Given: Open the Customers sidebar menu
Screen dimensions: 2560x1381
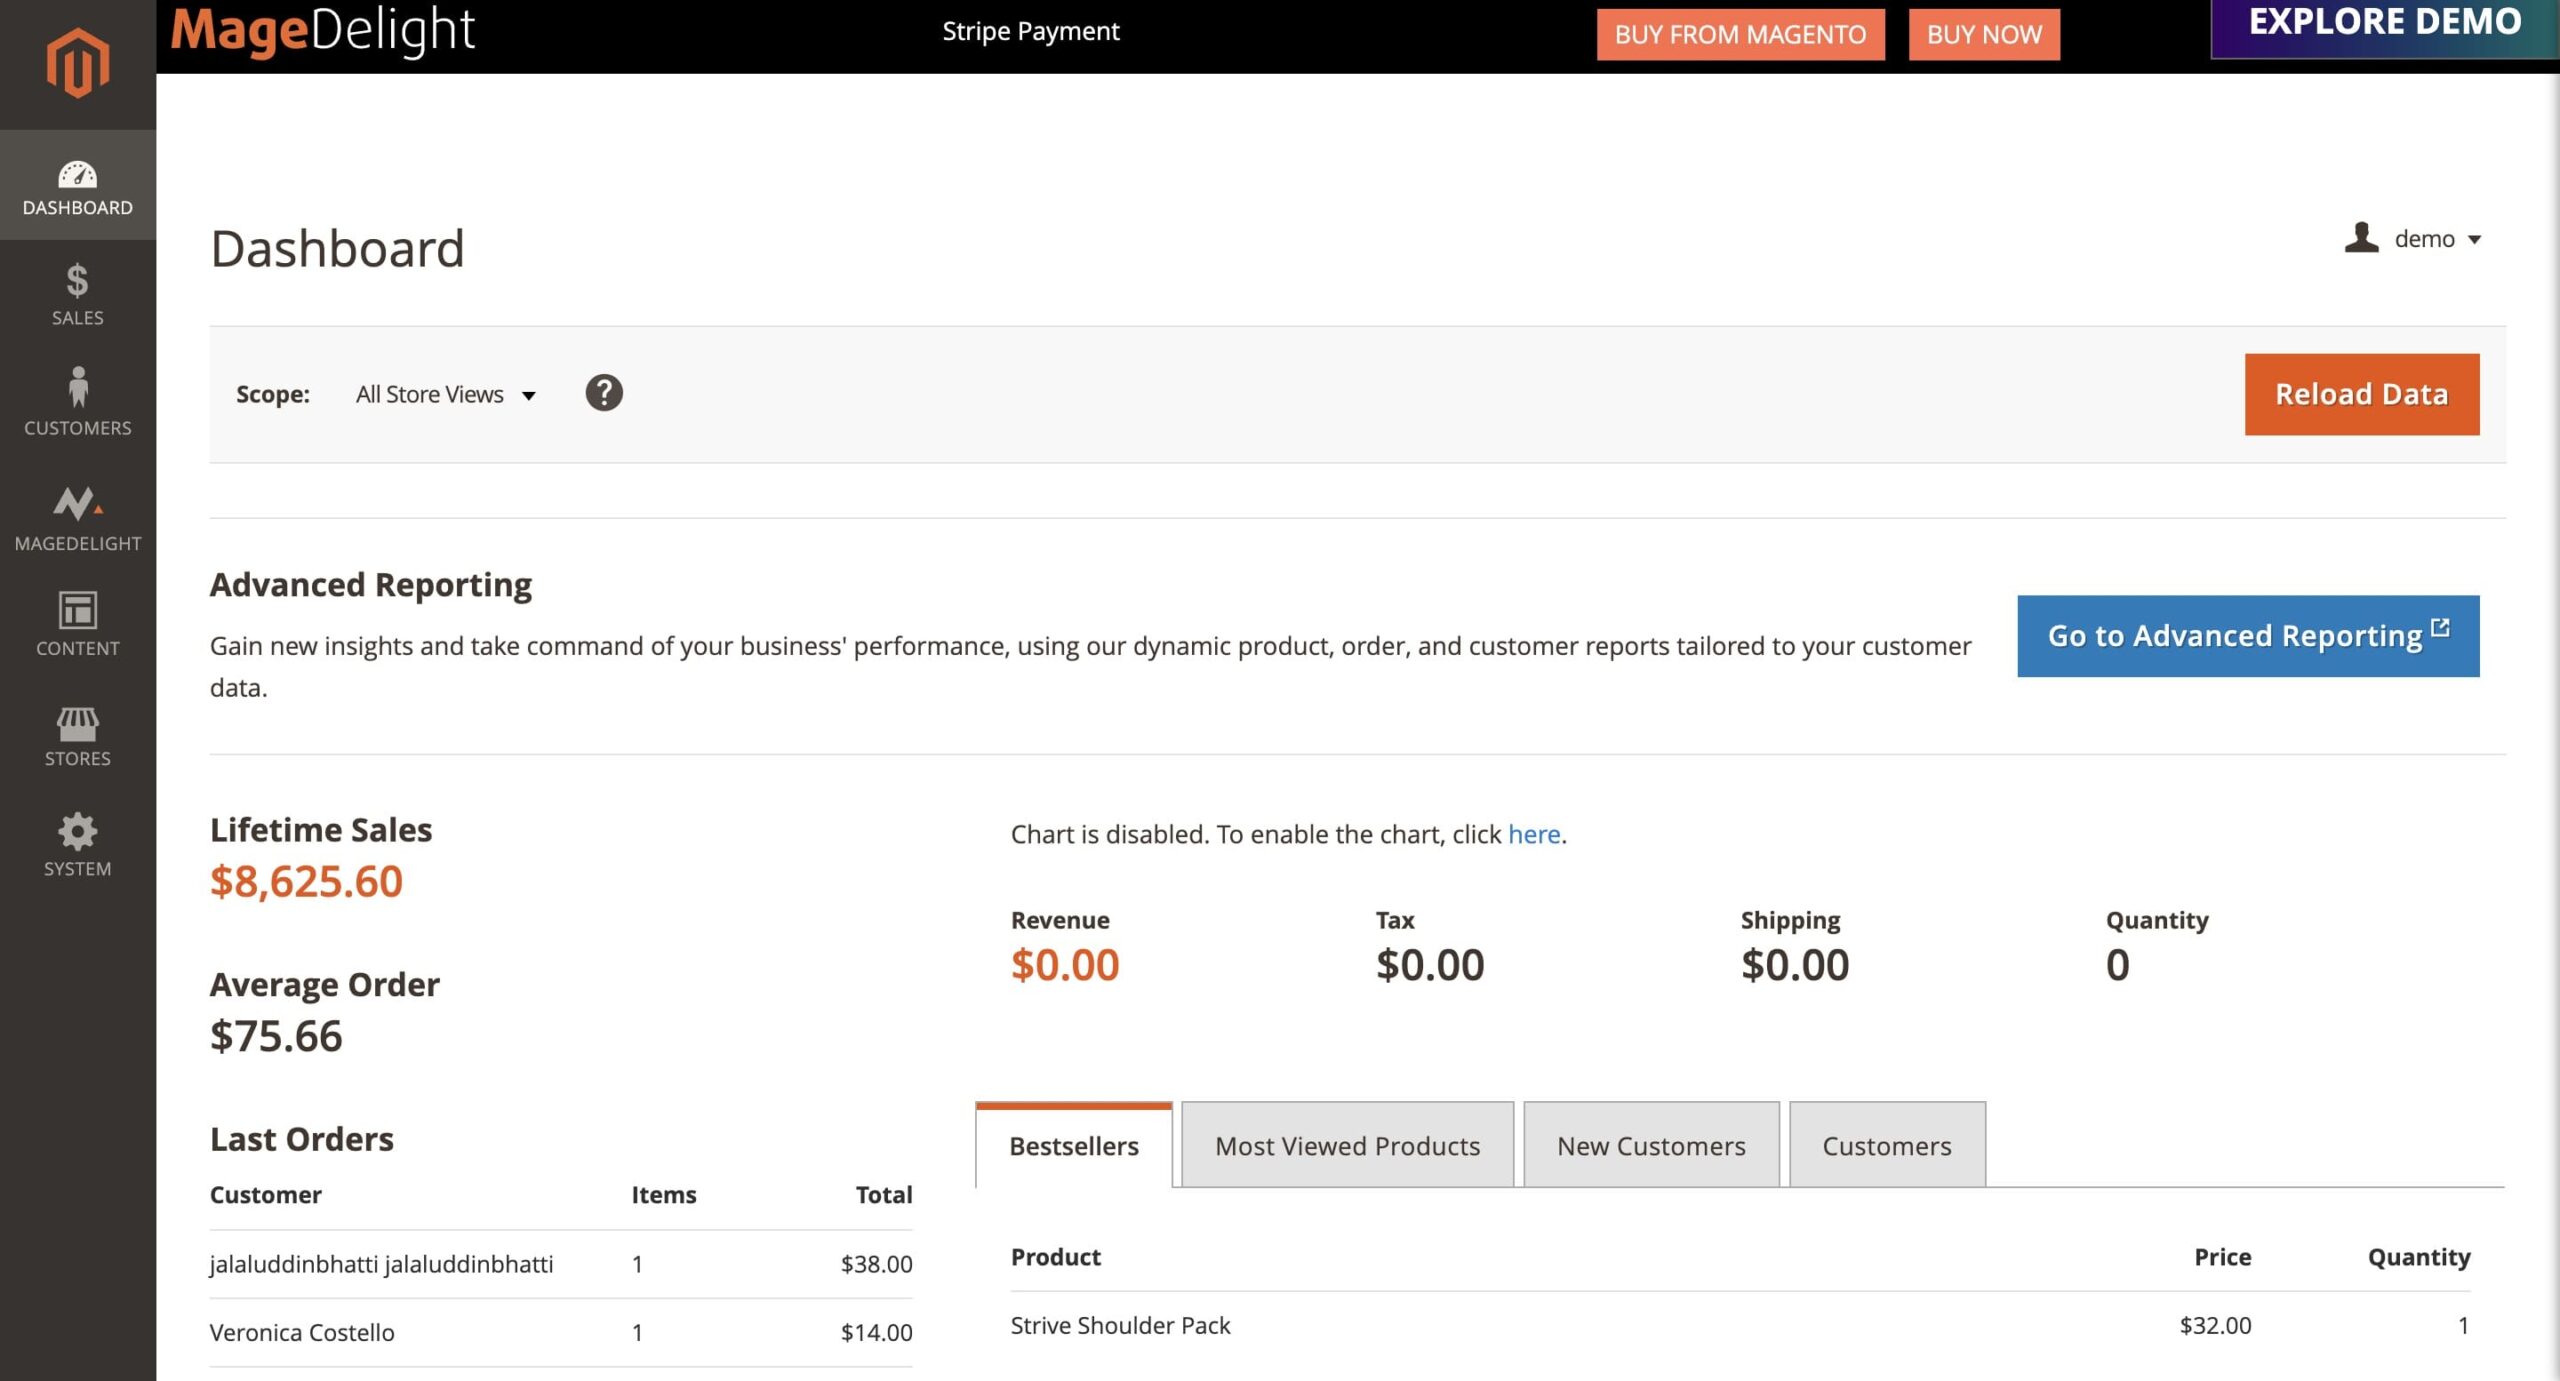Looking at the screenshot, I should tap(77, 402).
